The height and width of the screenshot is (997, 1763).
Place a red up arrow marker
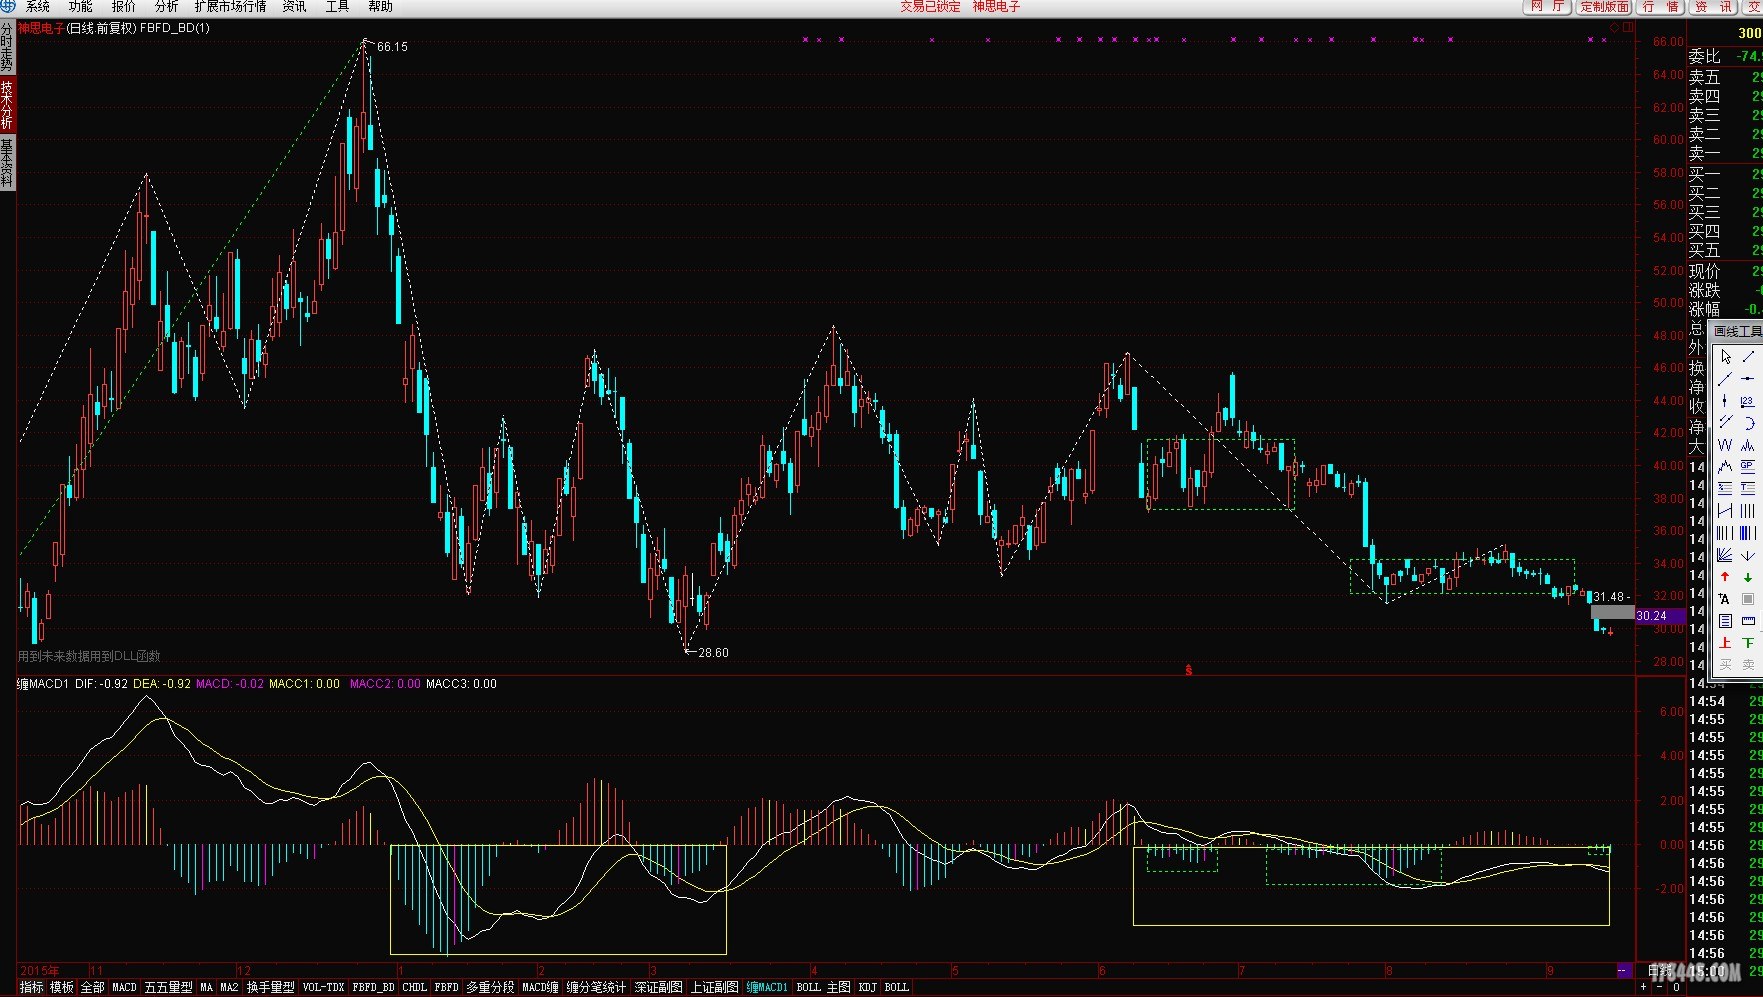point(1726,577)
